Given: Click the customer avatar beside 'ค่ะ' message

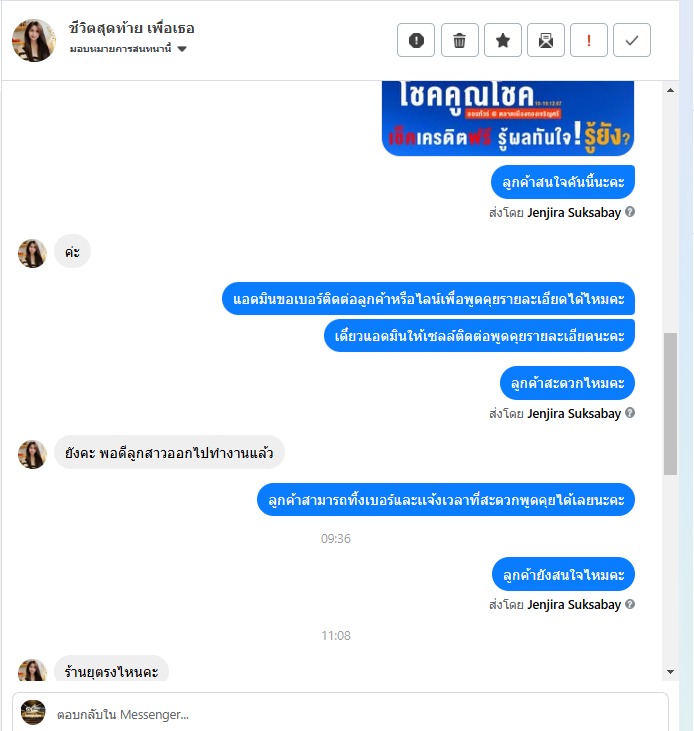Looking at the screenshot, I should coord(32,254).
